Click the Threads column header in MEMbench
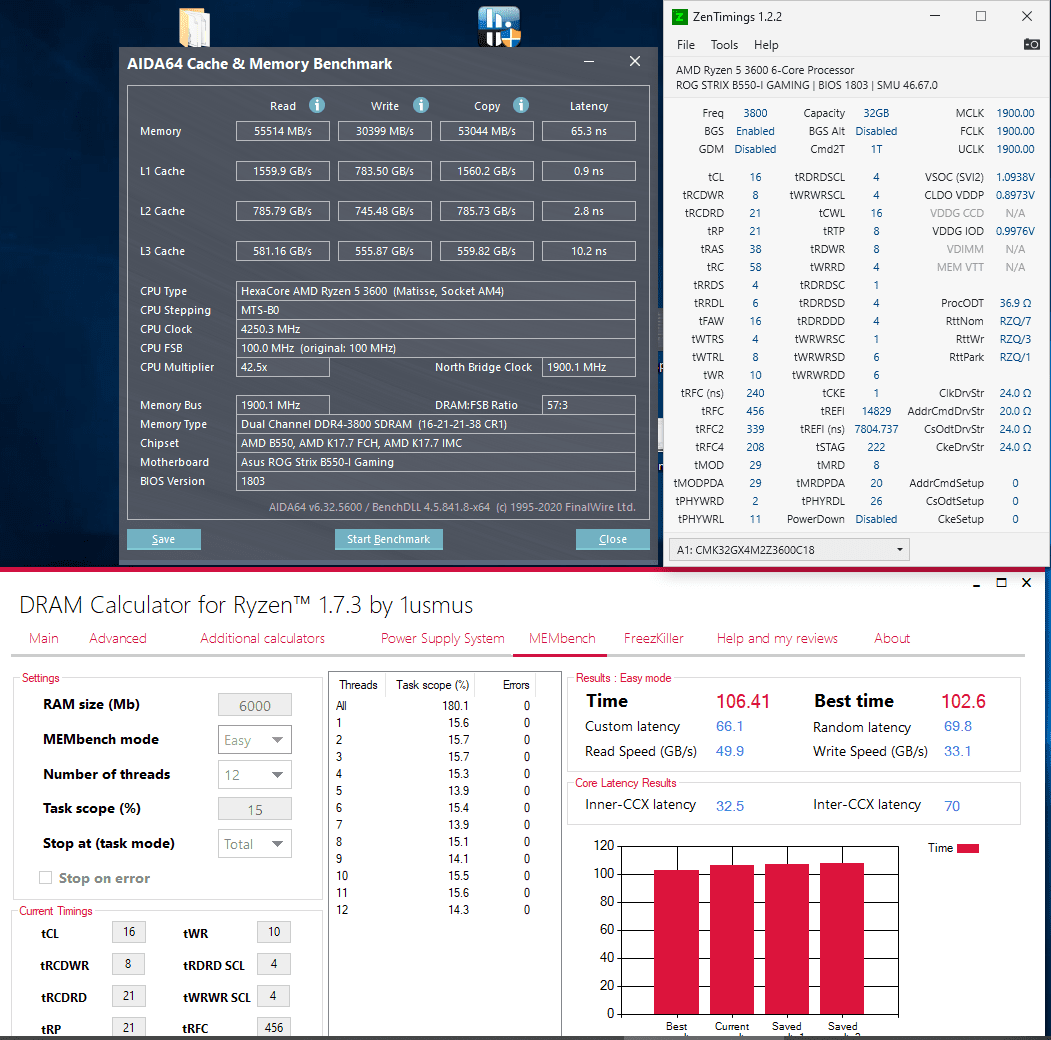The height and width of the screenshot is (1040, 1051). pyautogui.click(x=358, y=685)
